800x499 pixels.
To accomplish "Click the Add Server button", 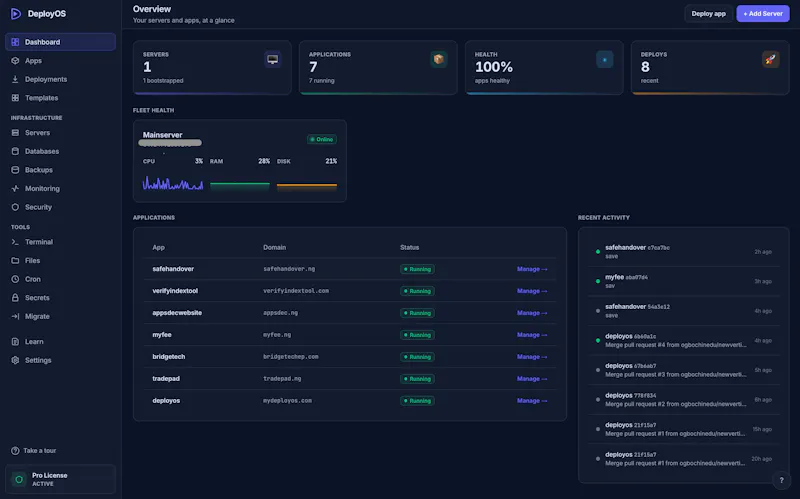I will (x=763, y=14).
